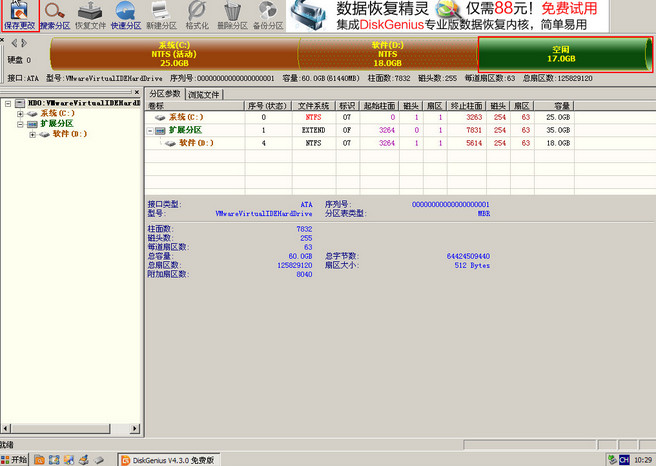656x466 pixels.
Task: Open the 数据恢复精灵 advertisement banner
Action: coord(470,15)
